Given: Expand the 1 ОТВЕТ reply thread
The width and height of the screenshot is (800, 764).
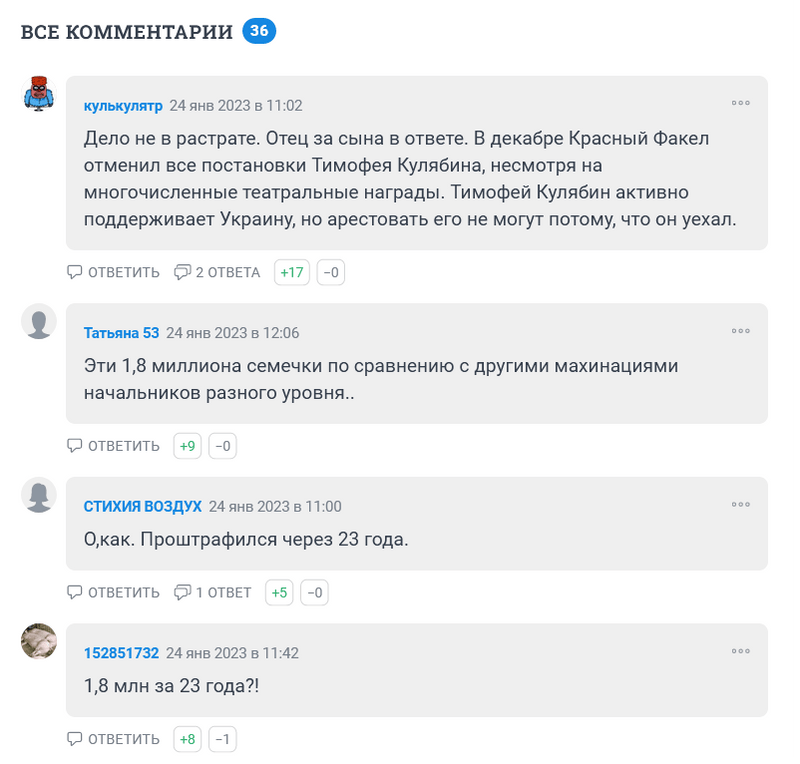Looking at the screenshot, I should pyautogui.click(x=213, y=592).
